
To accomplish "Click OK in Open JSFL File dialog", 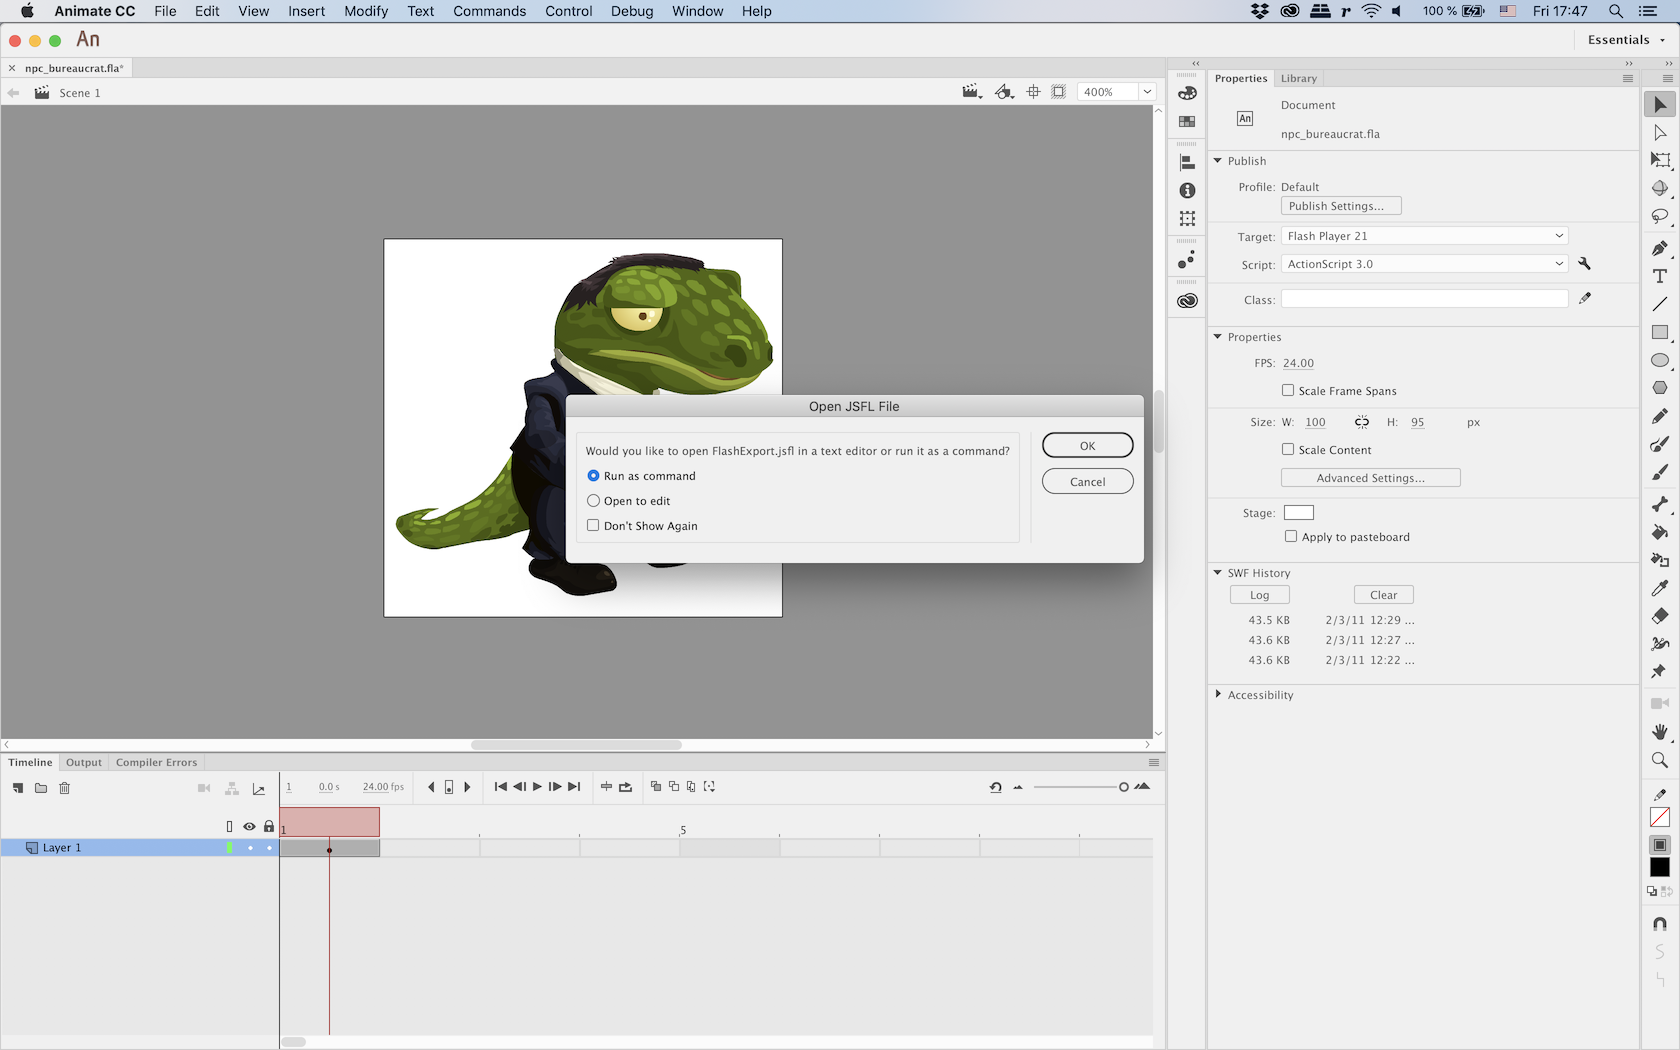I will tap(1087, 446).
